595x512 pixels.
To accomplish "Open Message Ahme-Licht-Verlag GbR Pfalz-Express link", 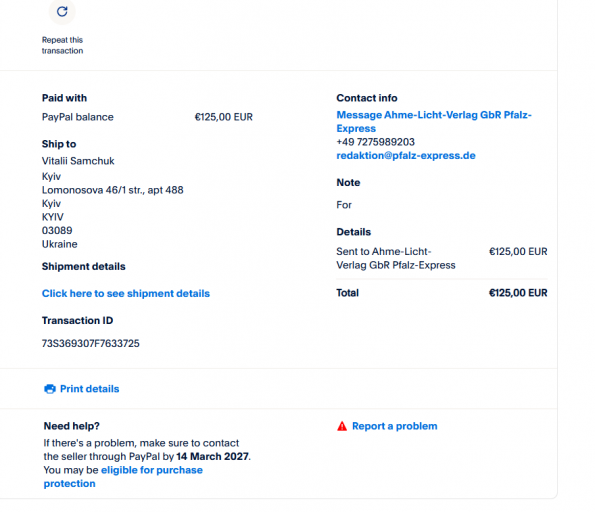I will (434, 121).
